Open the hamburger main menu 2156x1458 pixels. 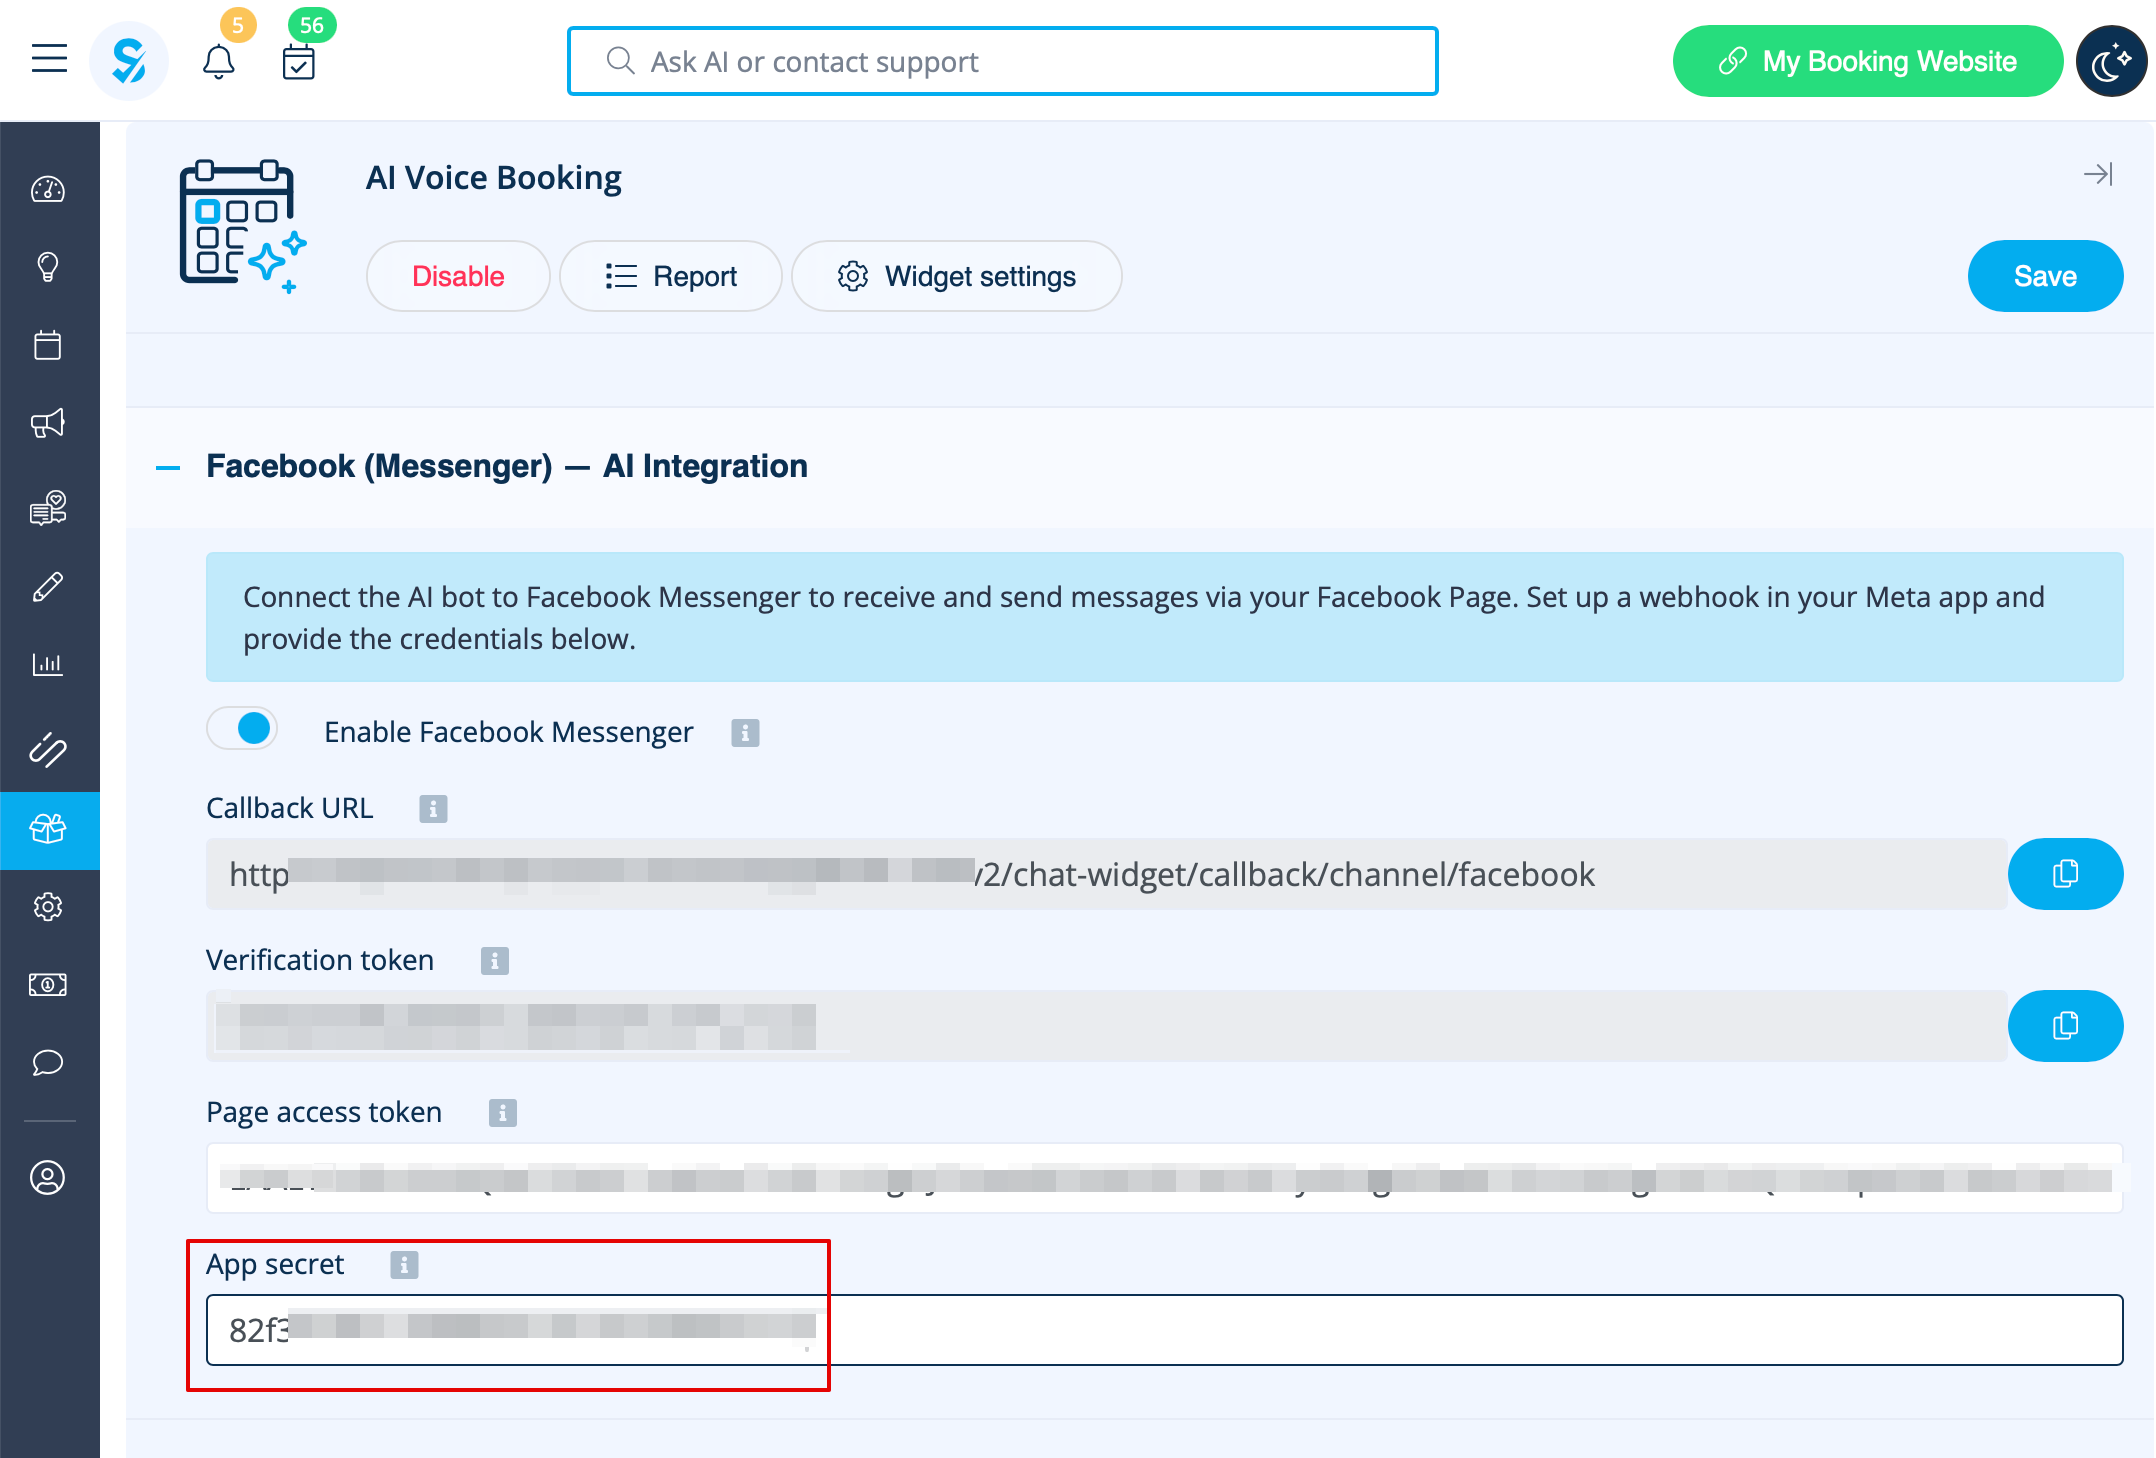49,59
